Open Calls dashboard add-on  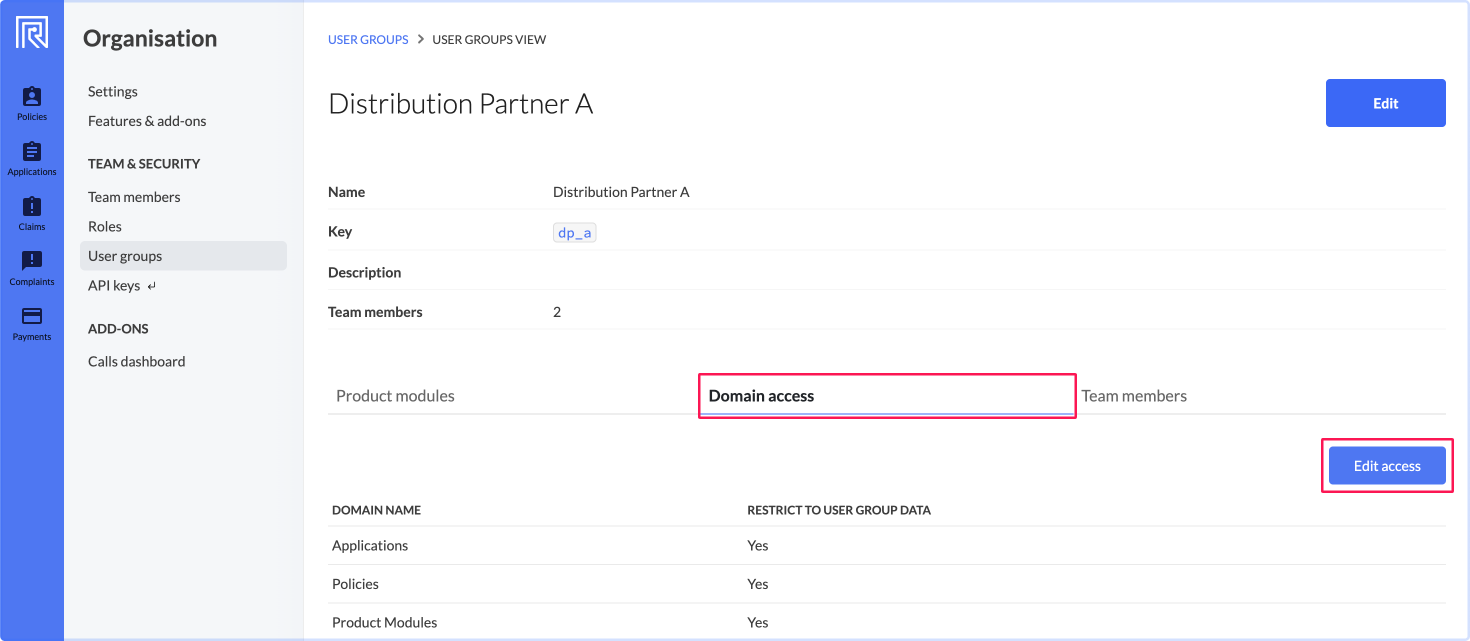136,361
